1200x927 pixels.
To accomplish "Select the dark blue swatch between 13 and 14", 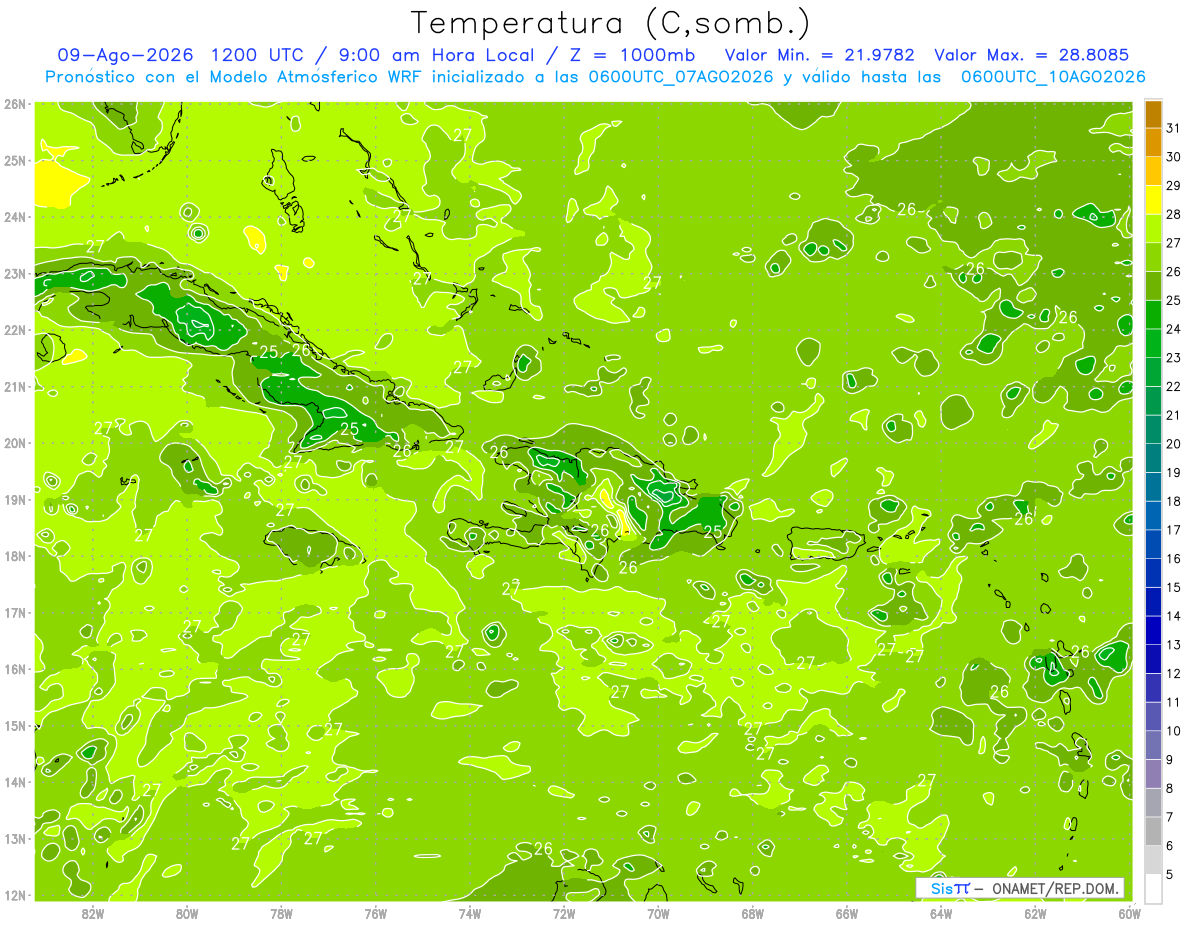I will click(x=1153, y=630).
